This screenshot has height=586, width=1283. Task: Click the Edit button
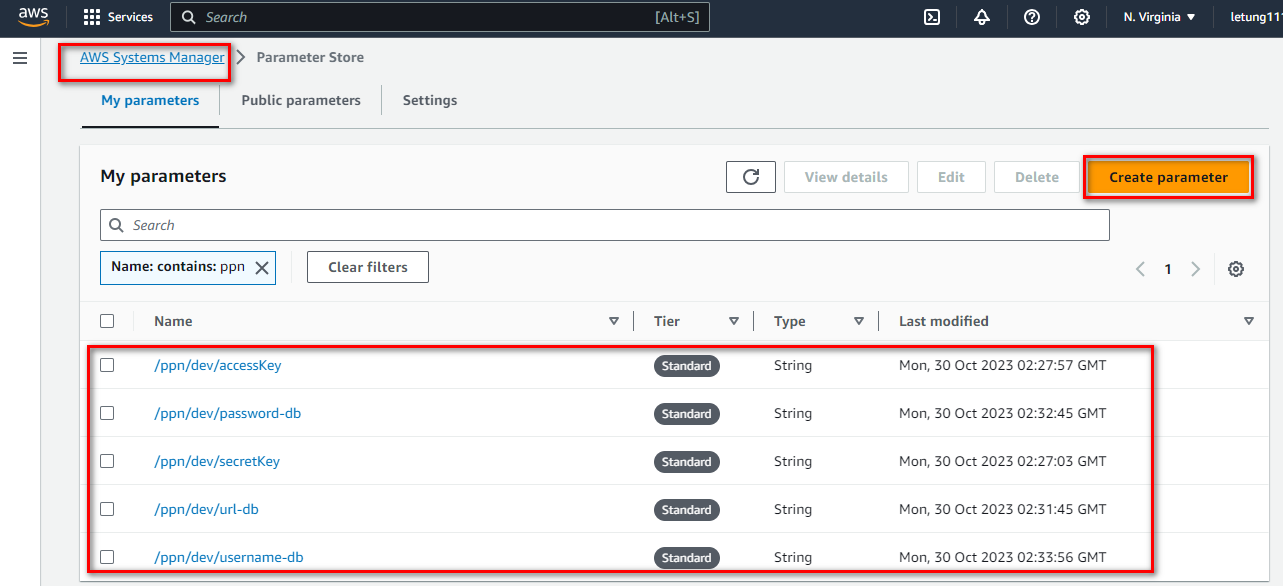point(951,177)
